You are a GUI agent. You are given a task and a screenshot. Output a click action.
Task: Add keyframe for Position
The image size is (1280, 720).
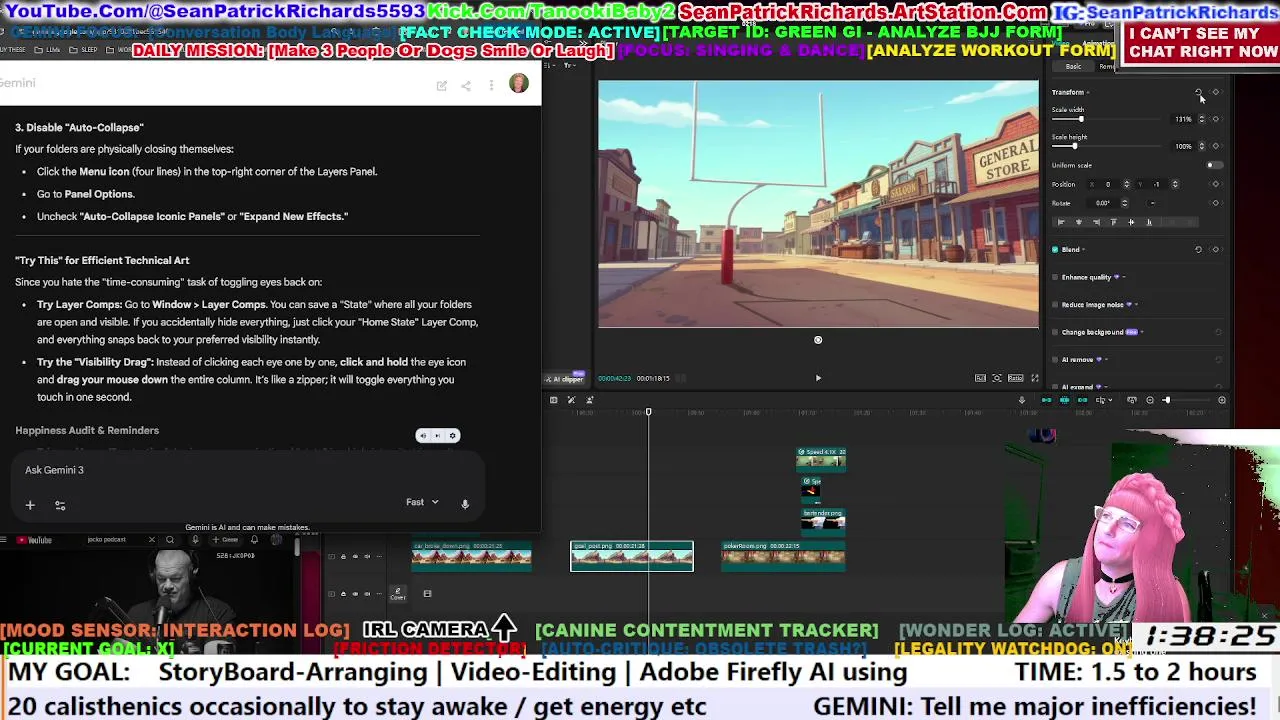[x=1216, y=184]
